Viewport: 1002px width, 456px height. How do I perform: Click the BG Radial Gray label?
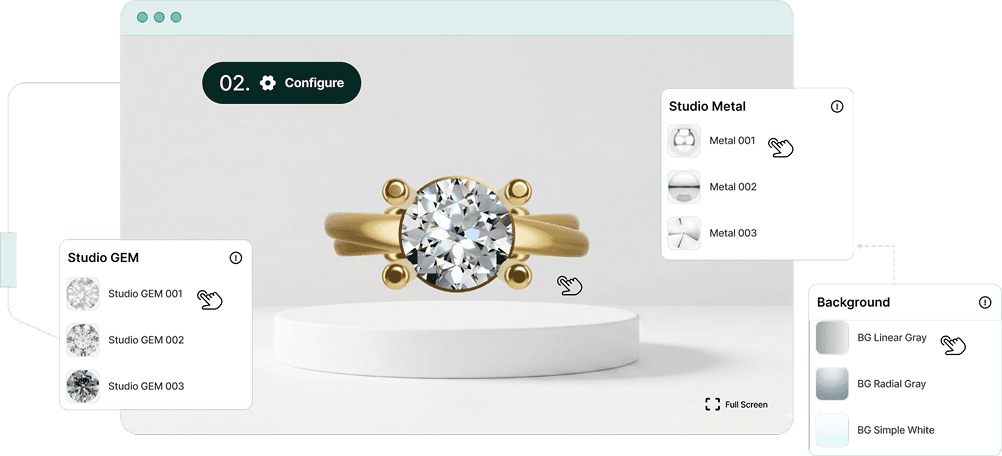[891, 384]
